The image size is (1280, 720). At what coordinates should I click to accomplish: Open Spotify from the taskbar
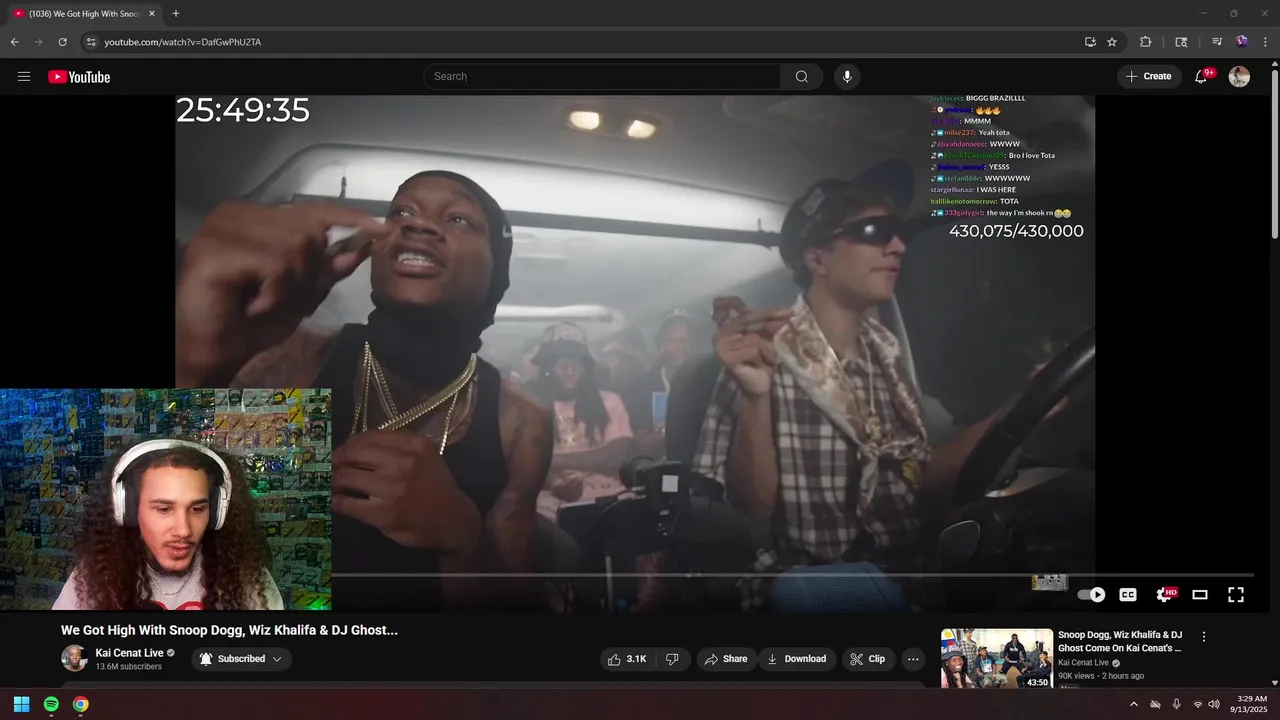[51, 704]
